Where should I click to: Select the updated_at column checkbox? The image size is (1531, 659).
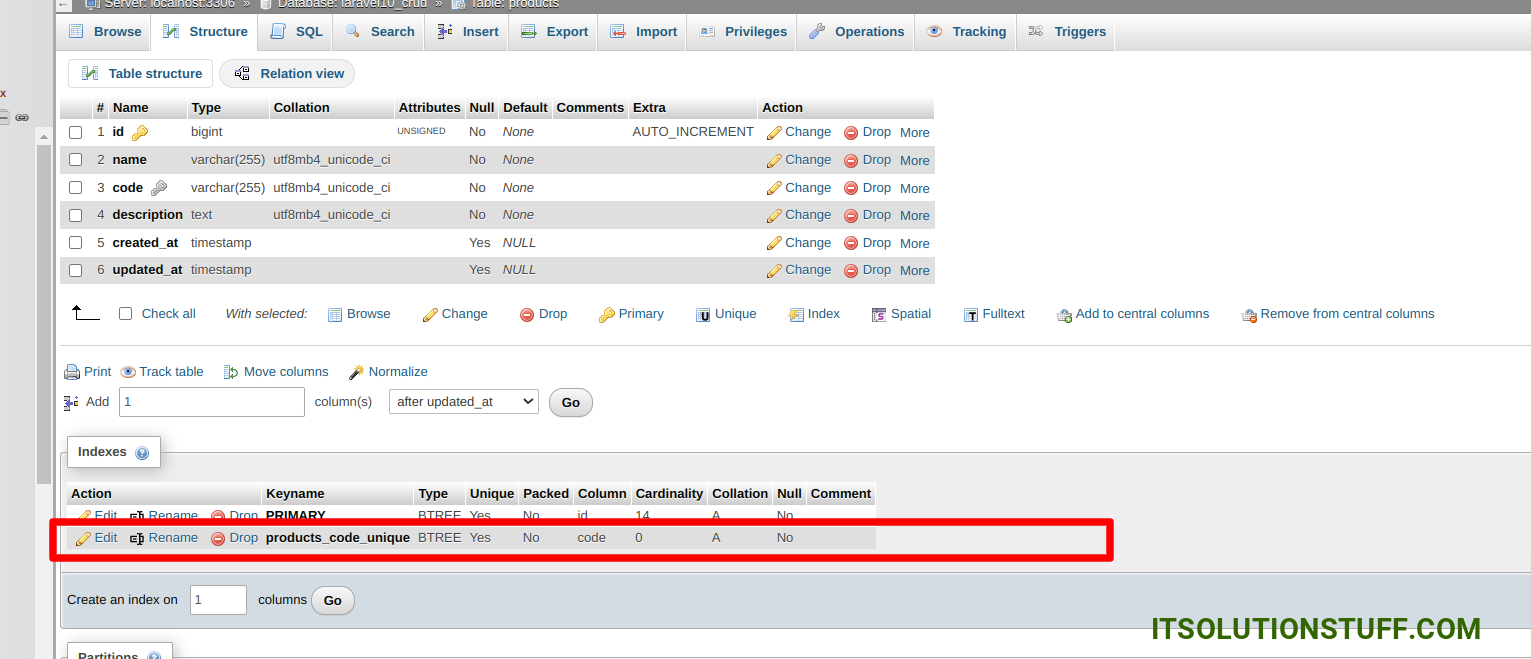75,270
